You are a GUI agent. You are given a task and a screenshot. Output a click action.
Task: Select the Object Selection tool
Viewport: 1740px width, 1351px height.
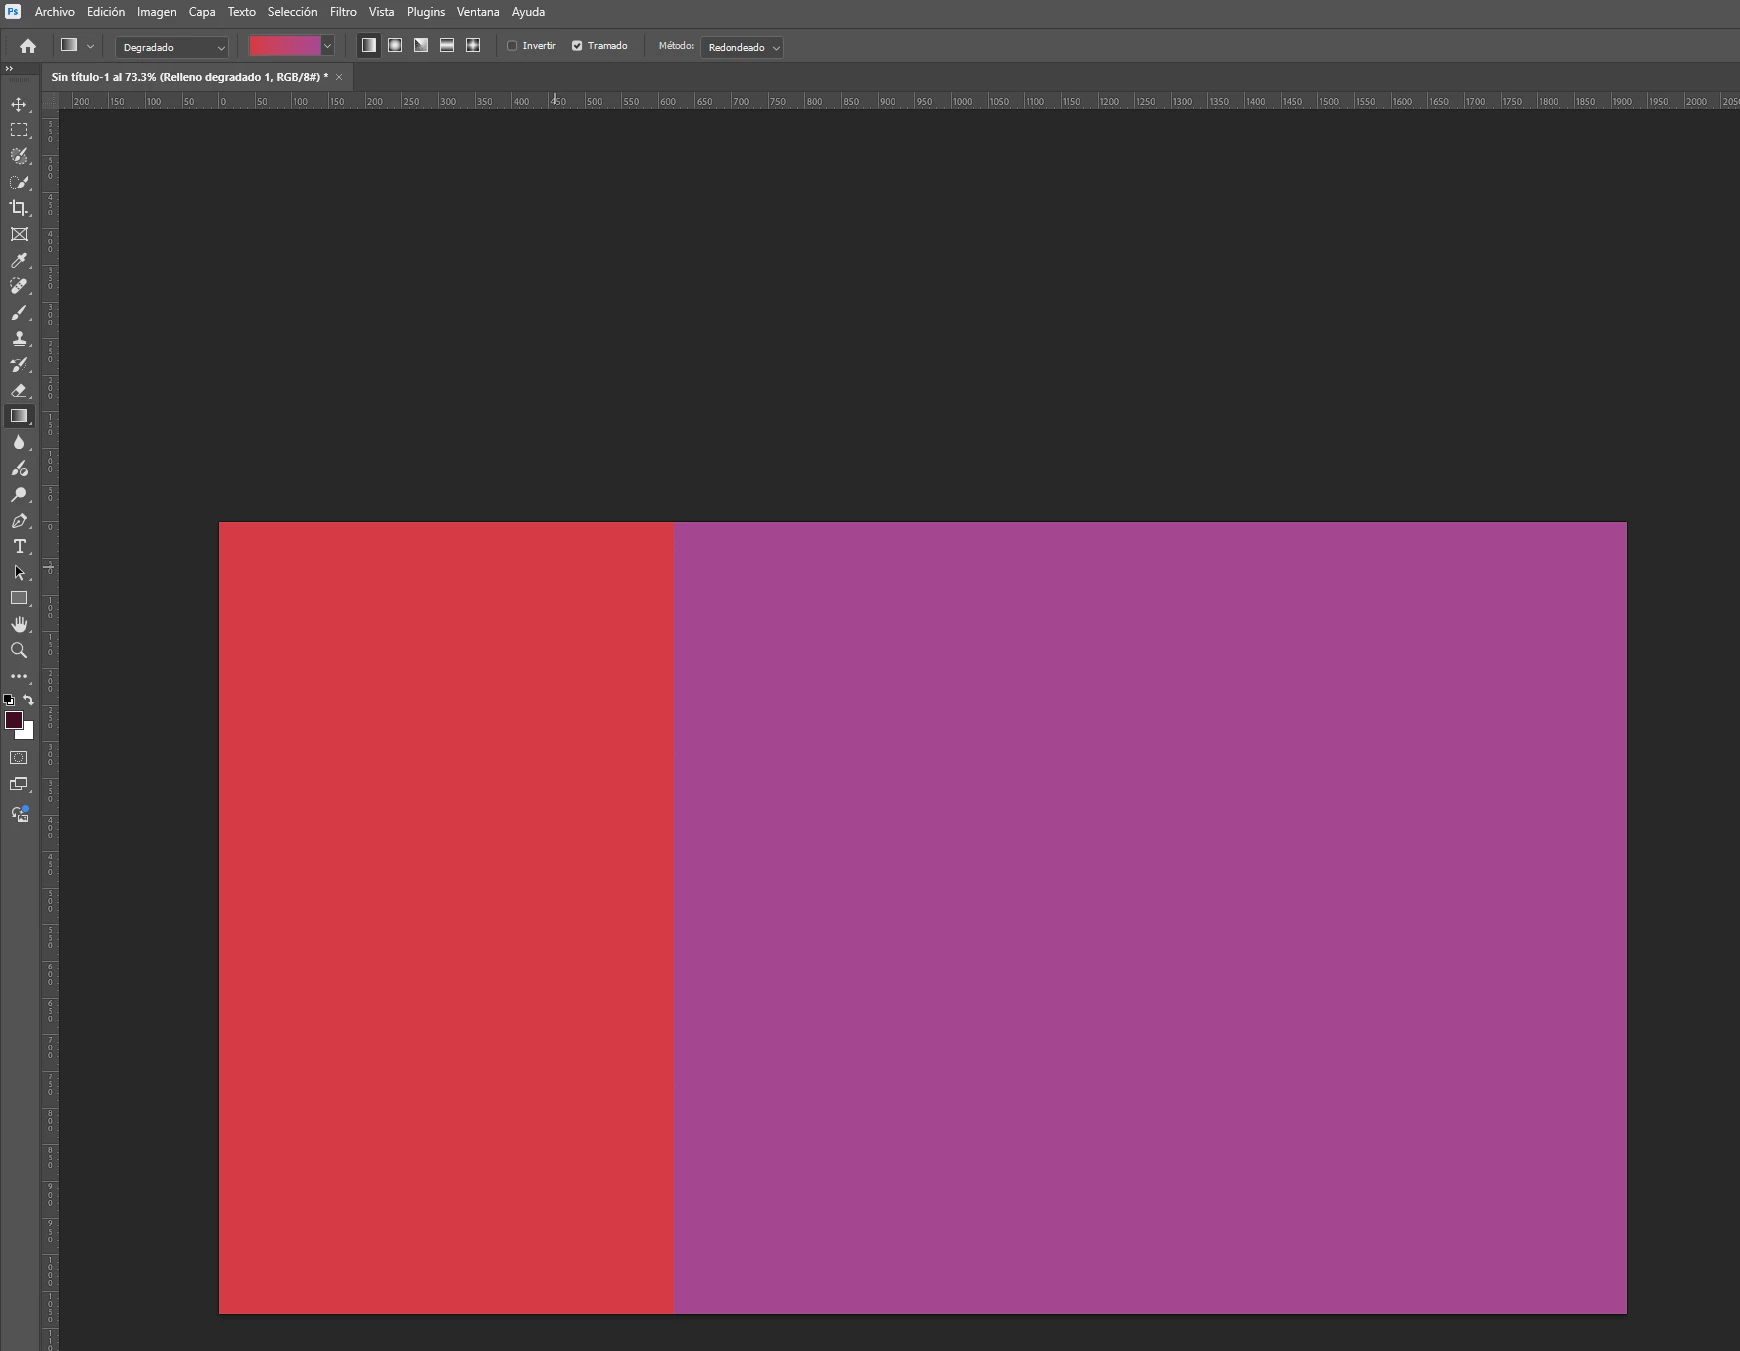[19, 156]
